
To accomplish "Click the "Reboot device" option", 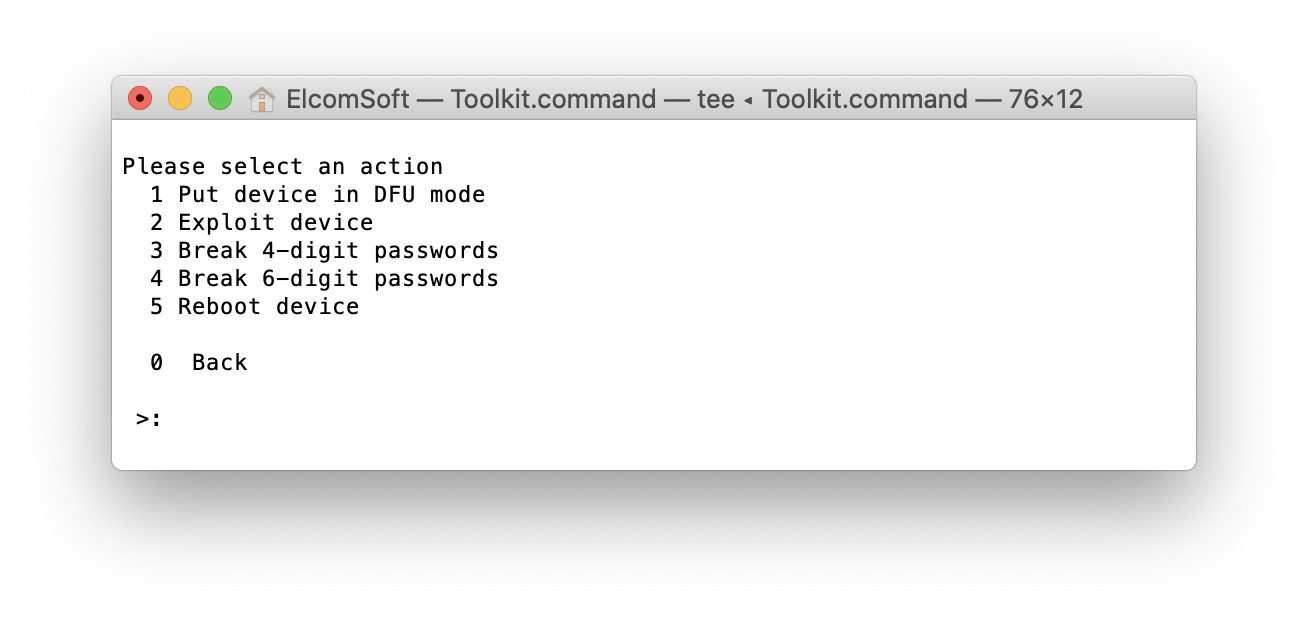I will 268,306.
